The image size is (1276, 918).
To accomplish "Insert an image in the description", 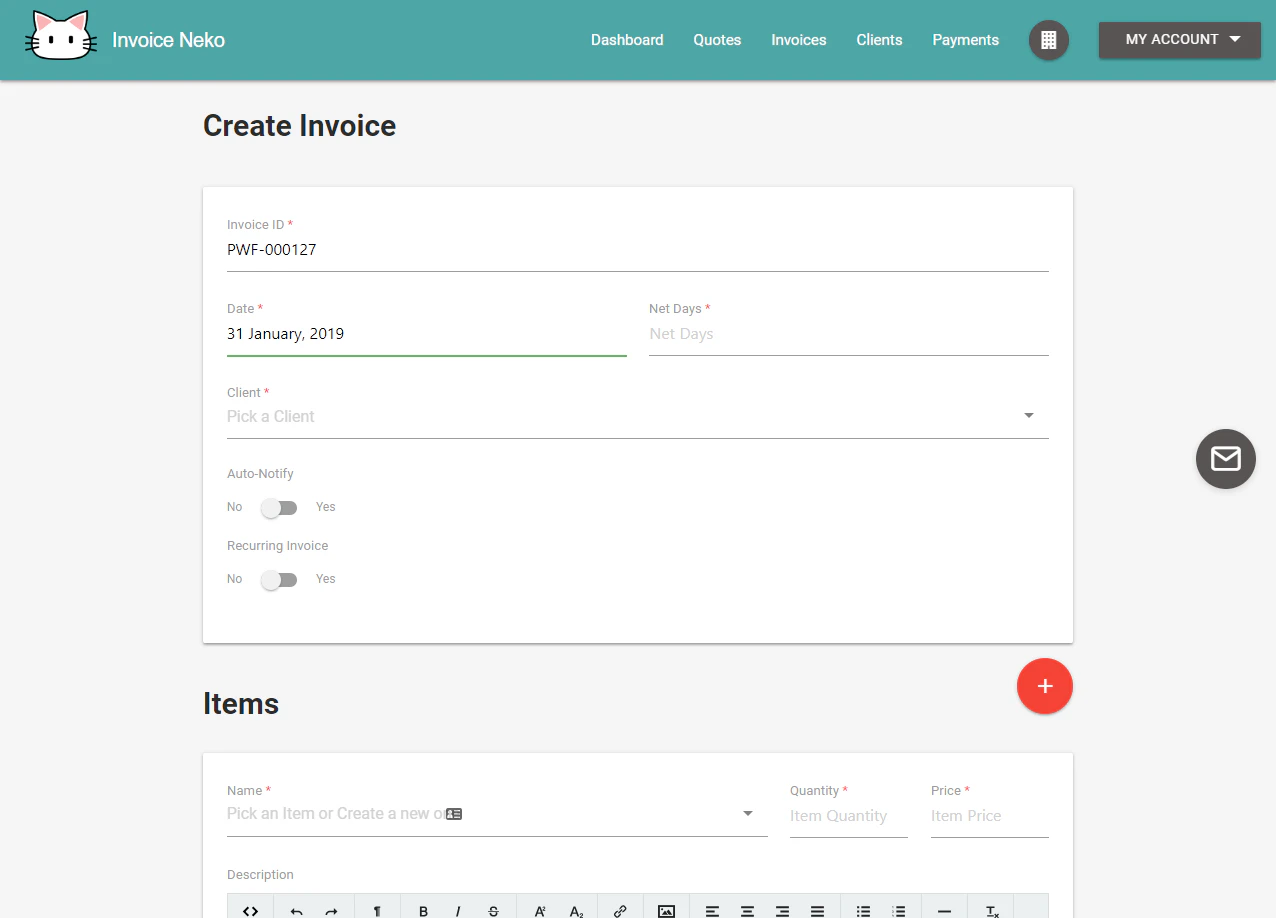I will coord(666,911).
